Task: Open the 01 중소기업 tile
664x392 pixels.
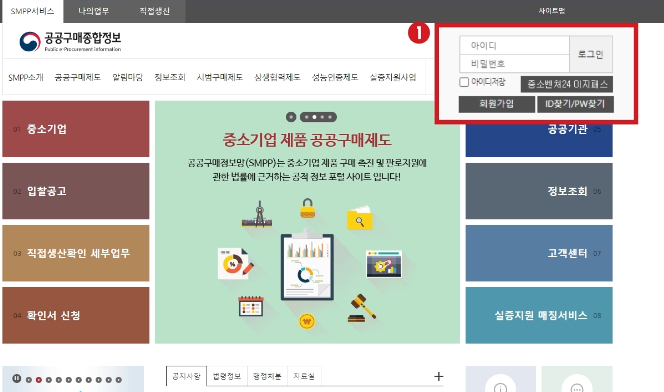Action: pyautogui.click(x=76, y=129)
